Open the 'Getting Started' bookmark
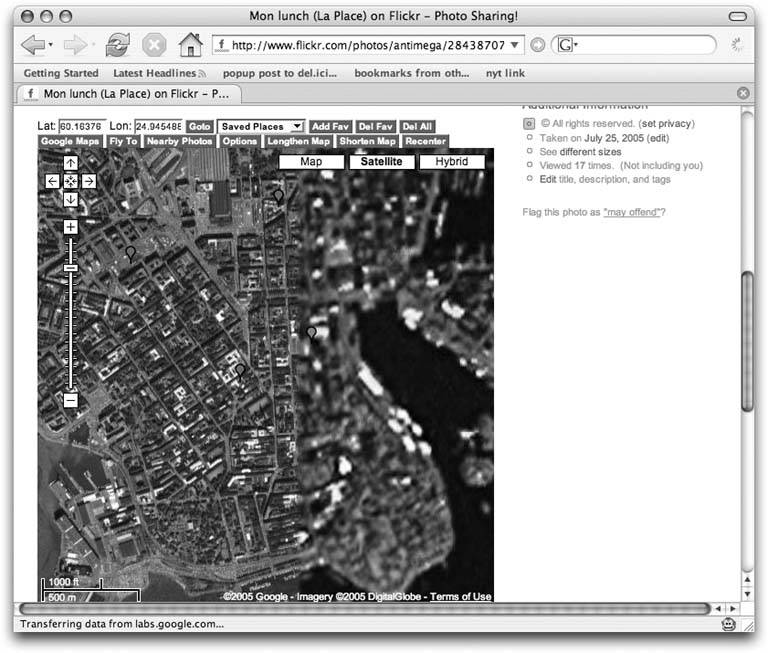The image size is (768, 653). (x=61, y=73)
